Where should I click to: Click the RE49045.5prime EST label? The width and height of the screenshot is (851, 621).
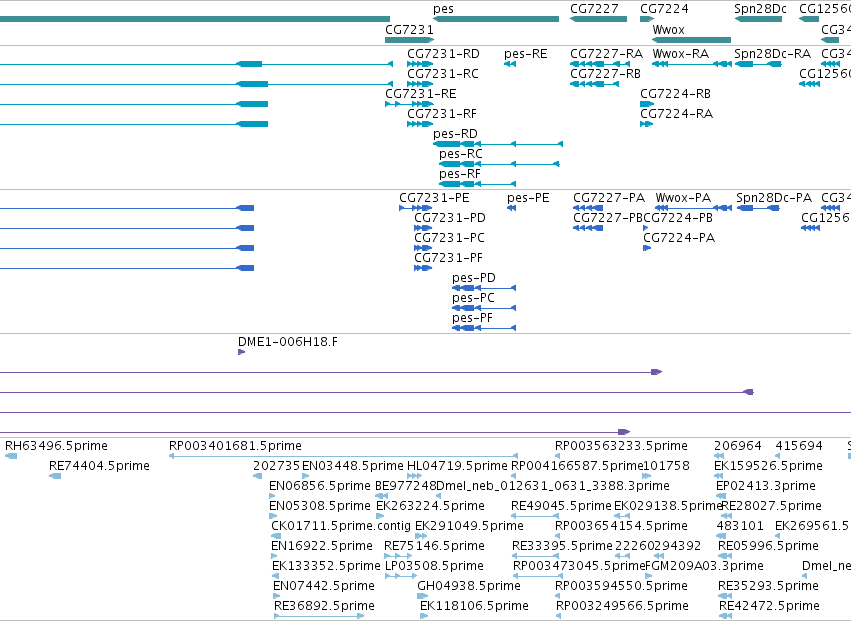click(561, 506)
